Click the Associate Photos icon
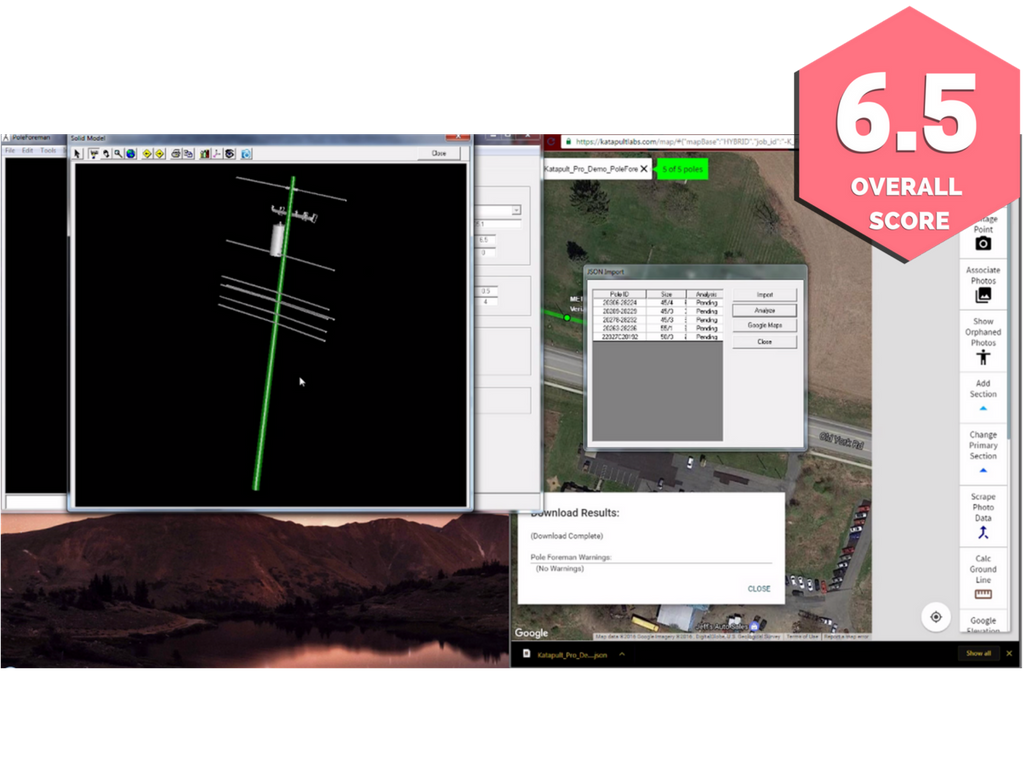 coord(983,295)
